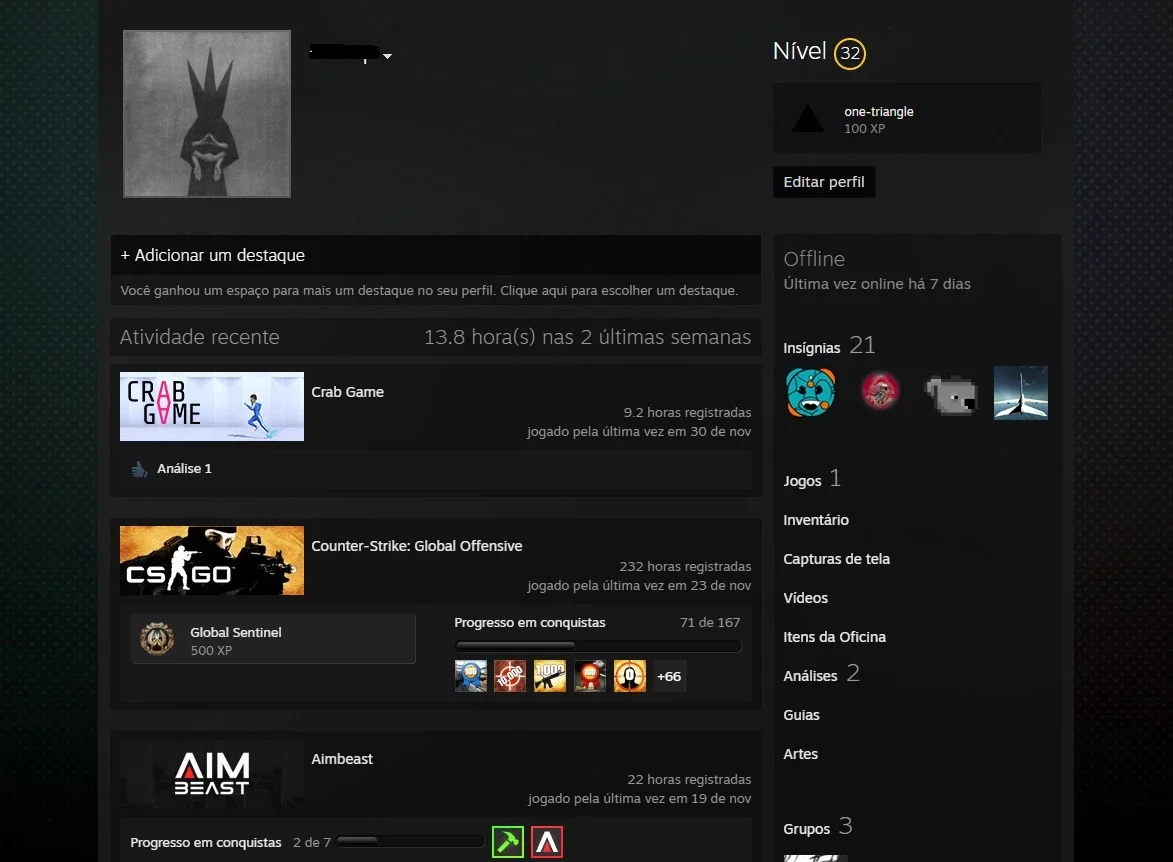Click the blue angry face badge
1173x862 pixels.
tap(810, 393)
